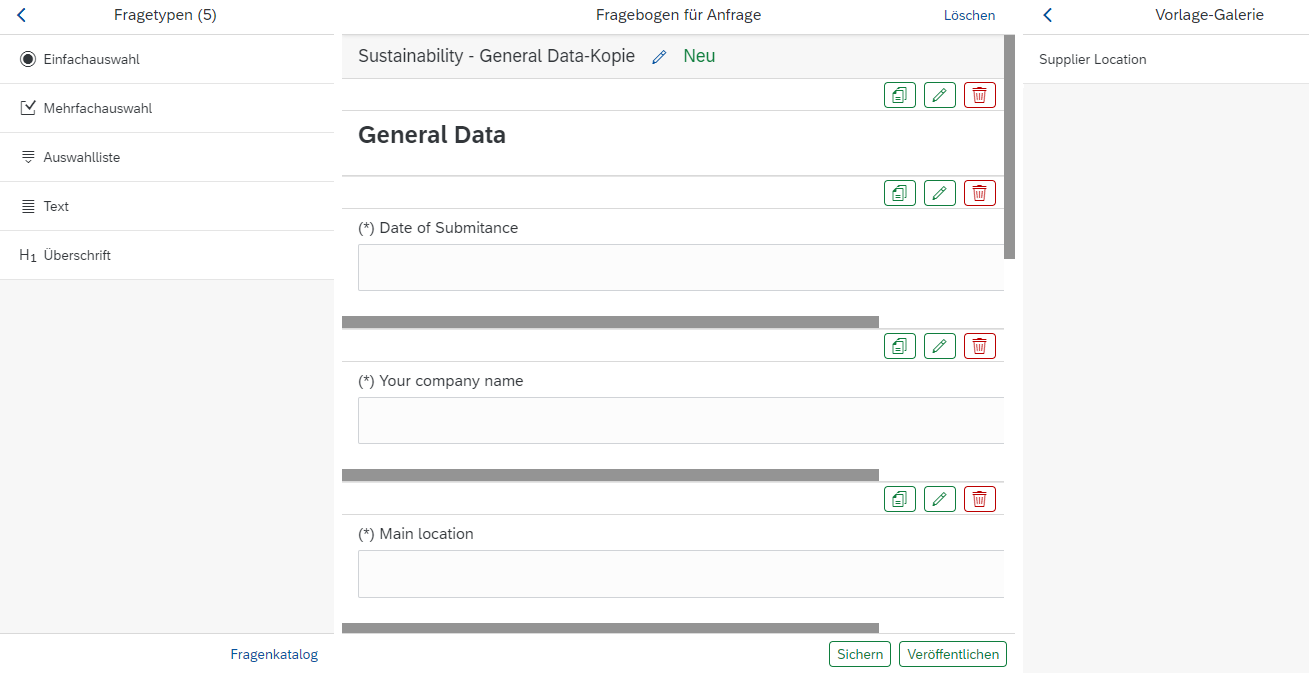The image size is (1309, 673).
Task: Edit the questionnaire title with pencil icon
Action: 659,57
